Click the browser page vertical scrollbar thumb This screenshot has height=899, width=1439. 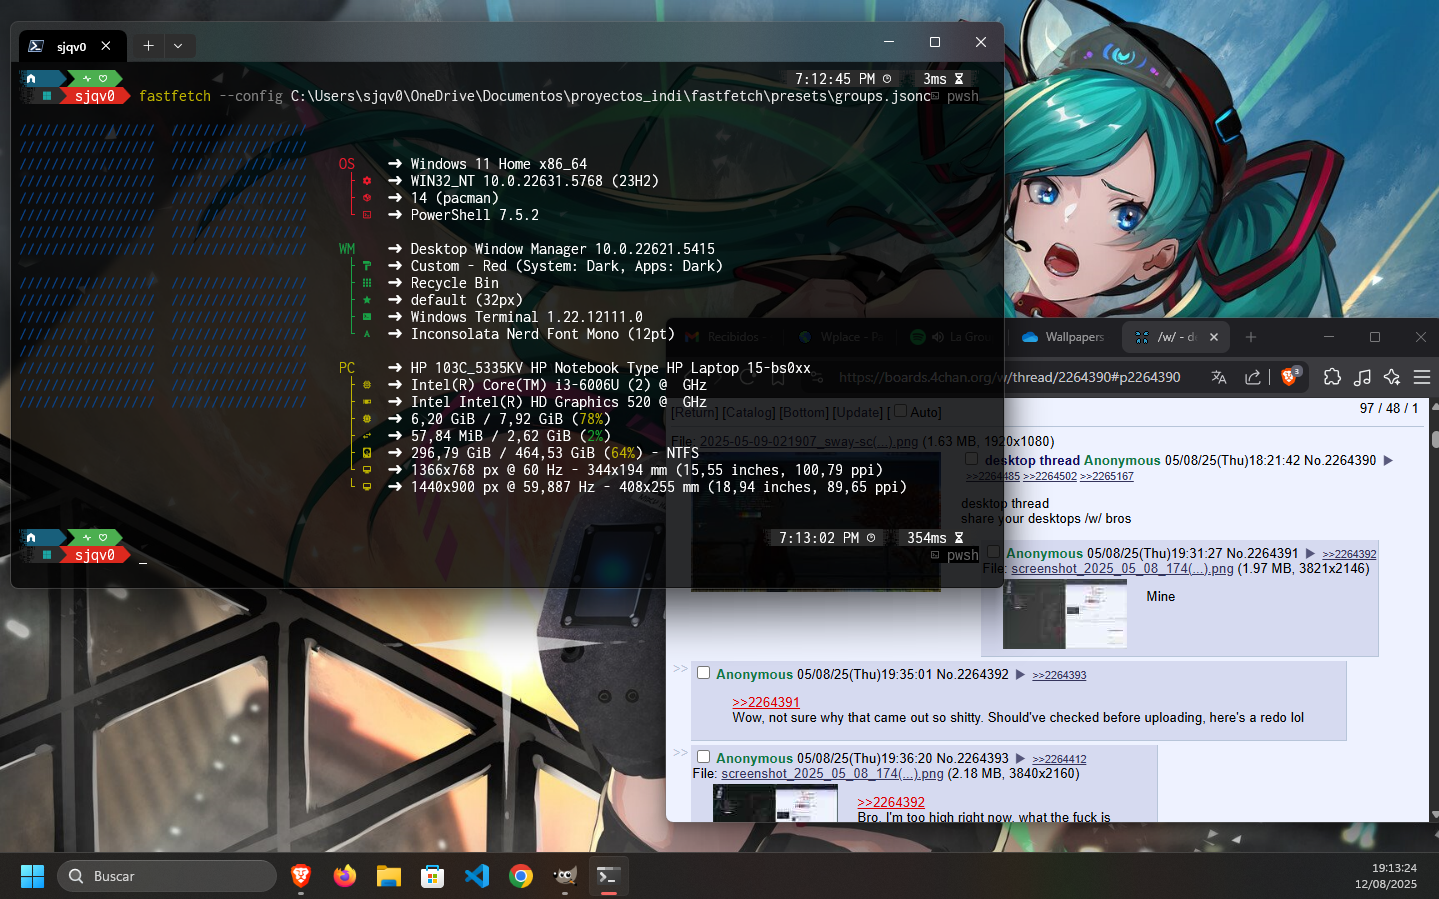tap(1435, 438)
